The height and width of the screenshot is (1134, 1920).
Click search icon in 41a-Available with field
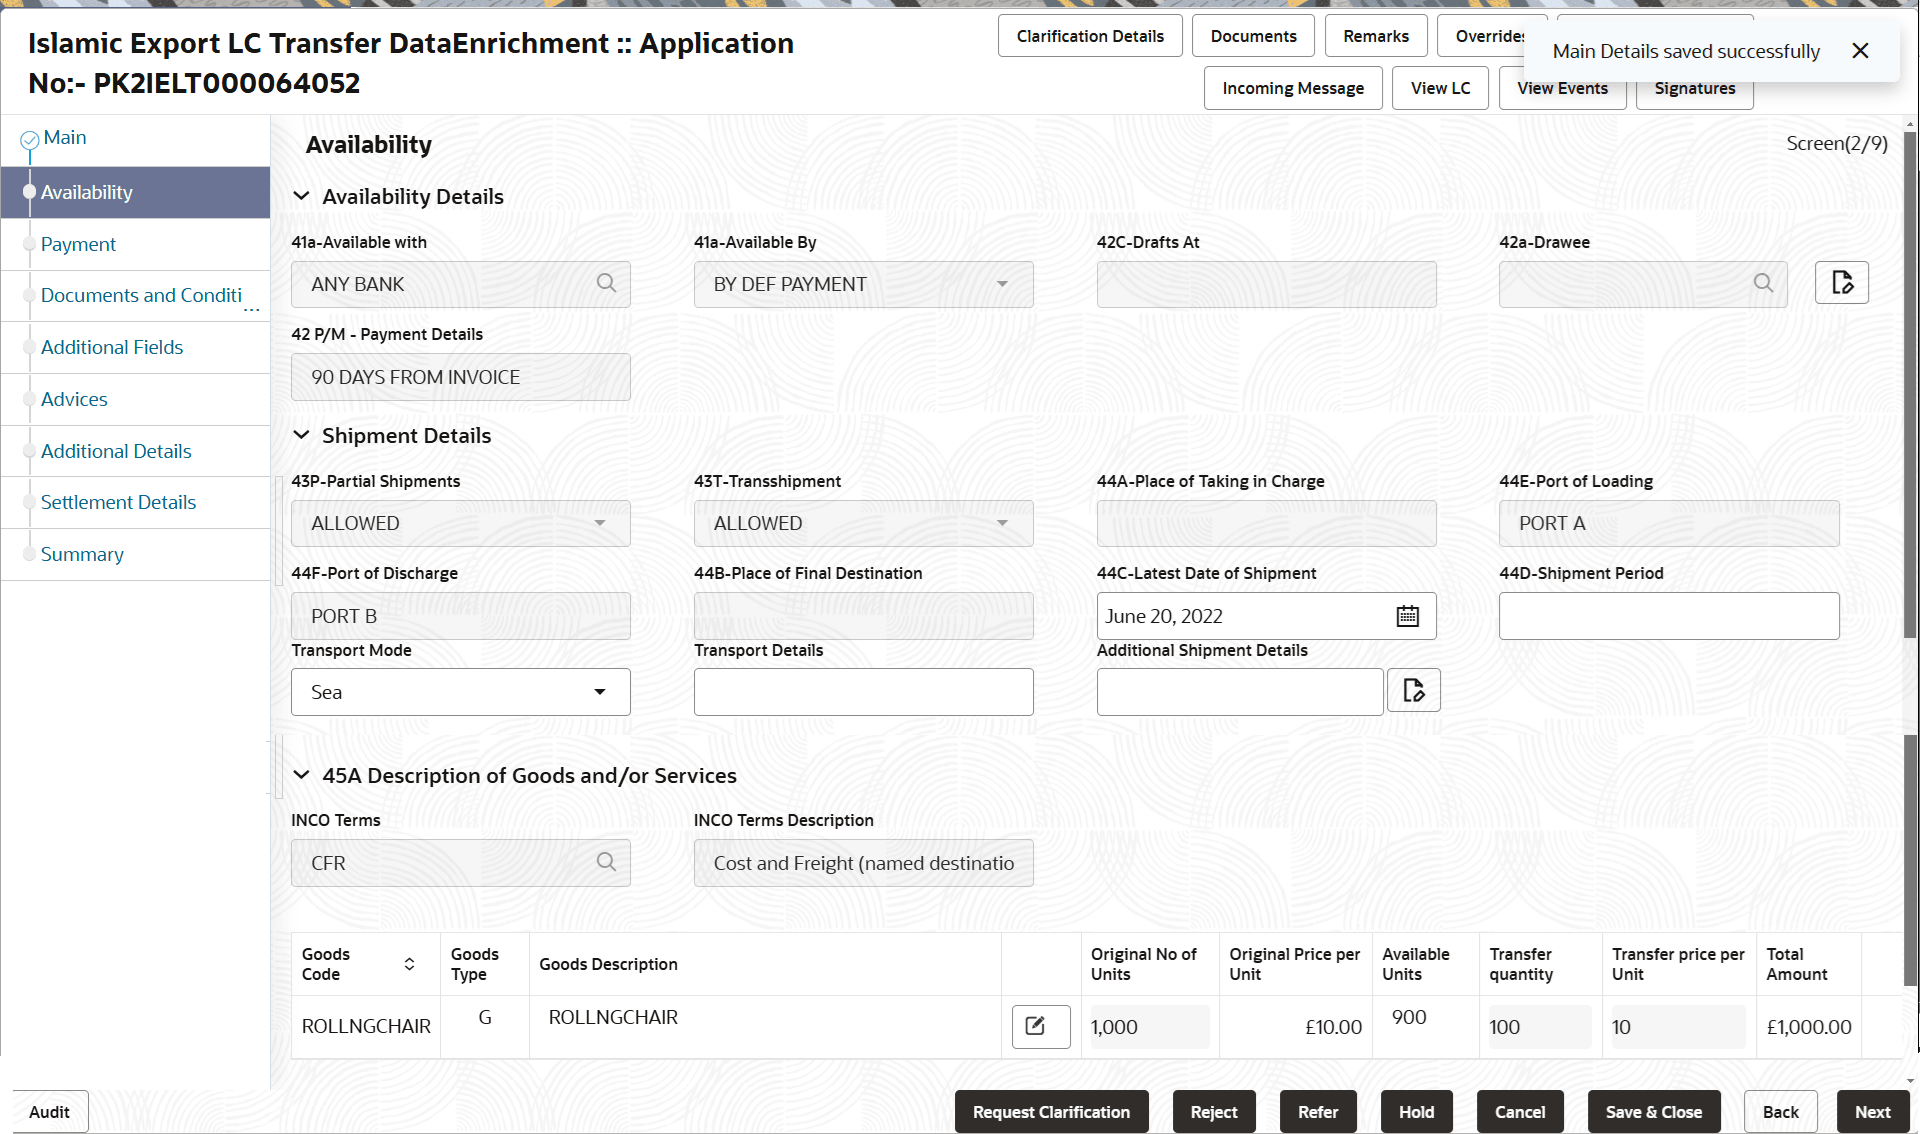tap(606, 284)
